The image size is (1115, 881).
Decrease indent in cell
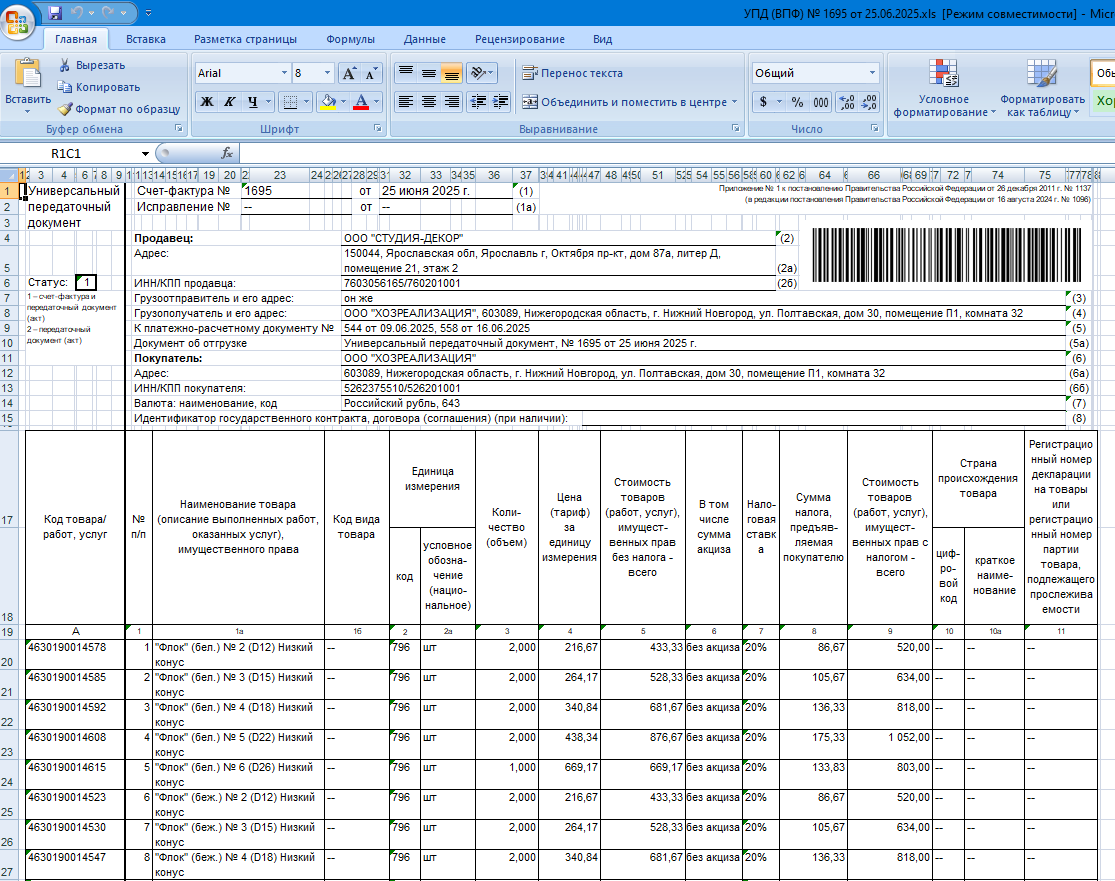coord(479,102)
